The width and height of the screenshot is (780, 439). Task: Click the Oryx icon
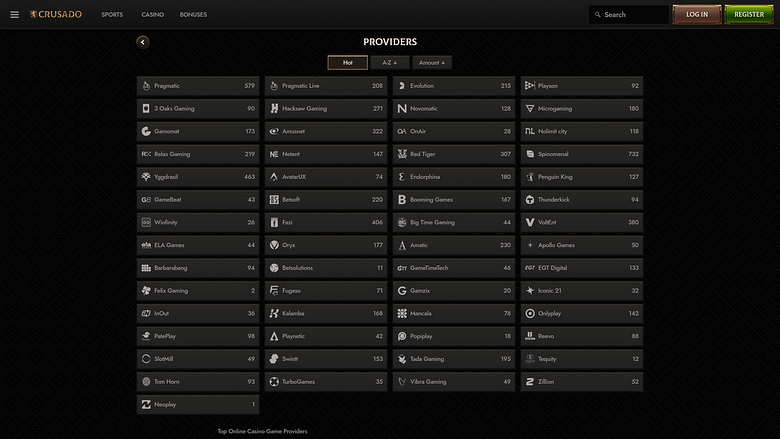tap(274, 245)
